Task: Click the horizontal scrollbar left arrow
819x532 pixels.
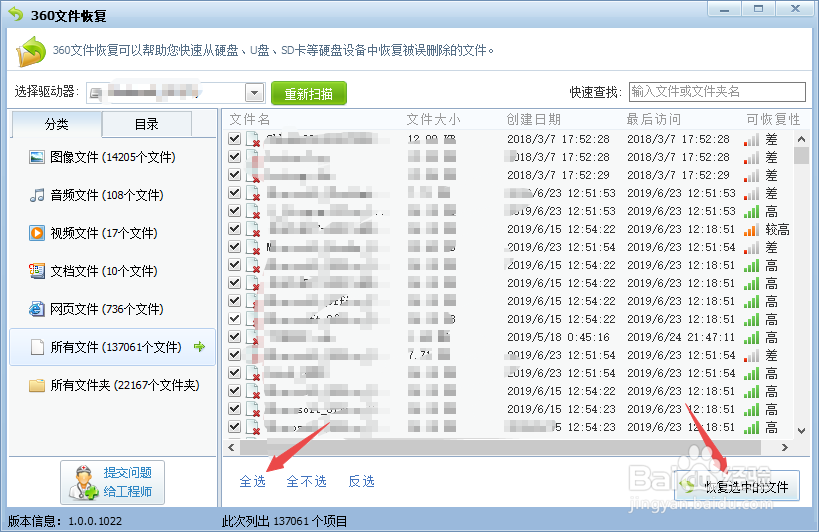Action: (x=231, y=447)
